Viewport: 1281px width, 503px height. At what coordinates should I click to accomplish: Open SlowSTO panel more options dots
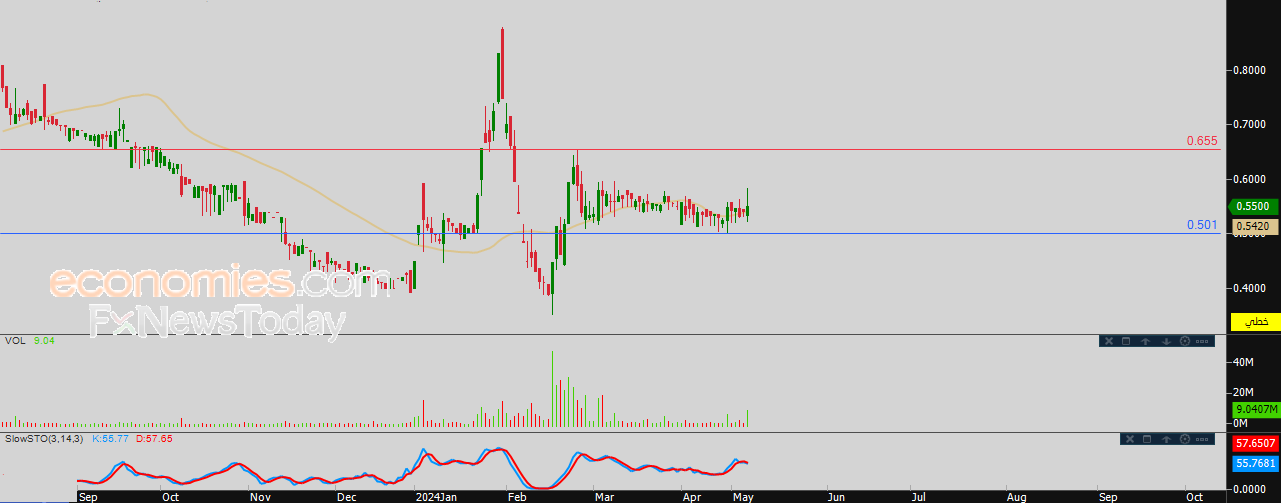[1203, 438]
